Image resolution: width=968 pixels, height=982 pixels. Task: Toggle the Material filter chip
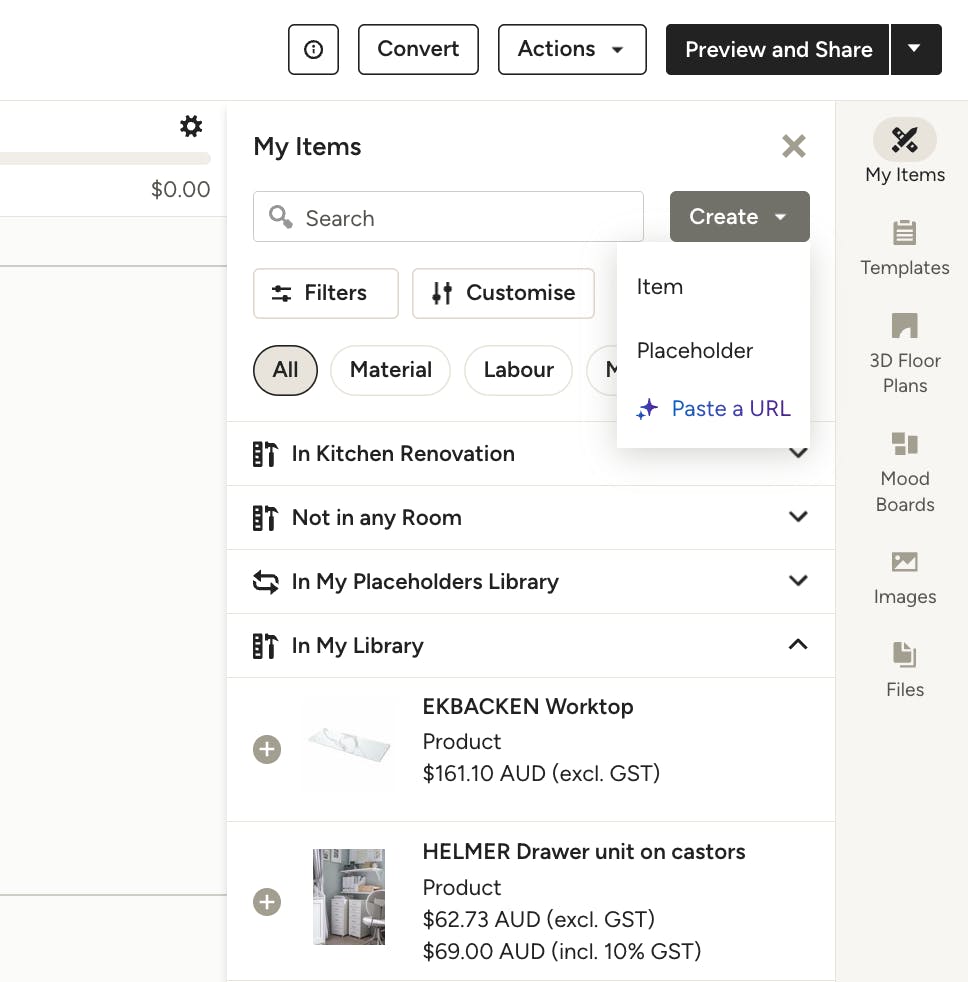(x=390, y=370)
